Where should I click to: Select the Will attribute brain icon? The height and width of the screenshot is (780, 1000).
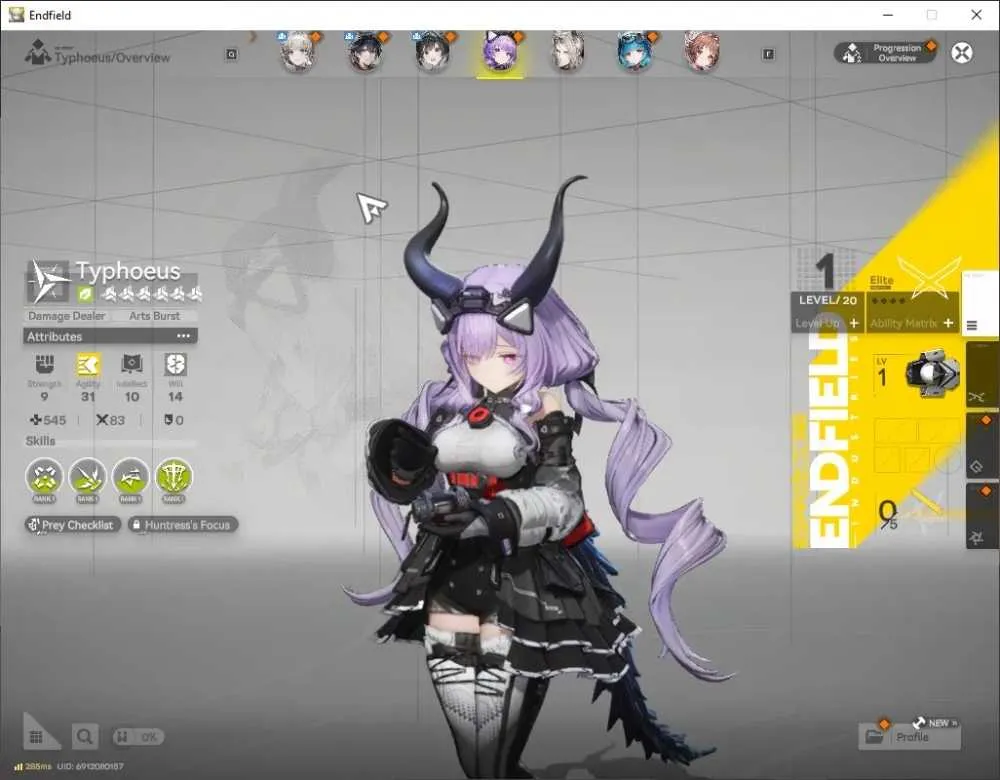point(175,365)
